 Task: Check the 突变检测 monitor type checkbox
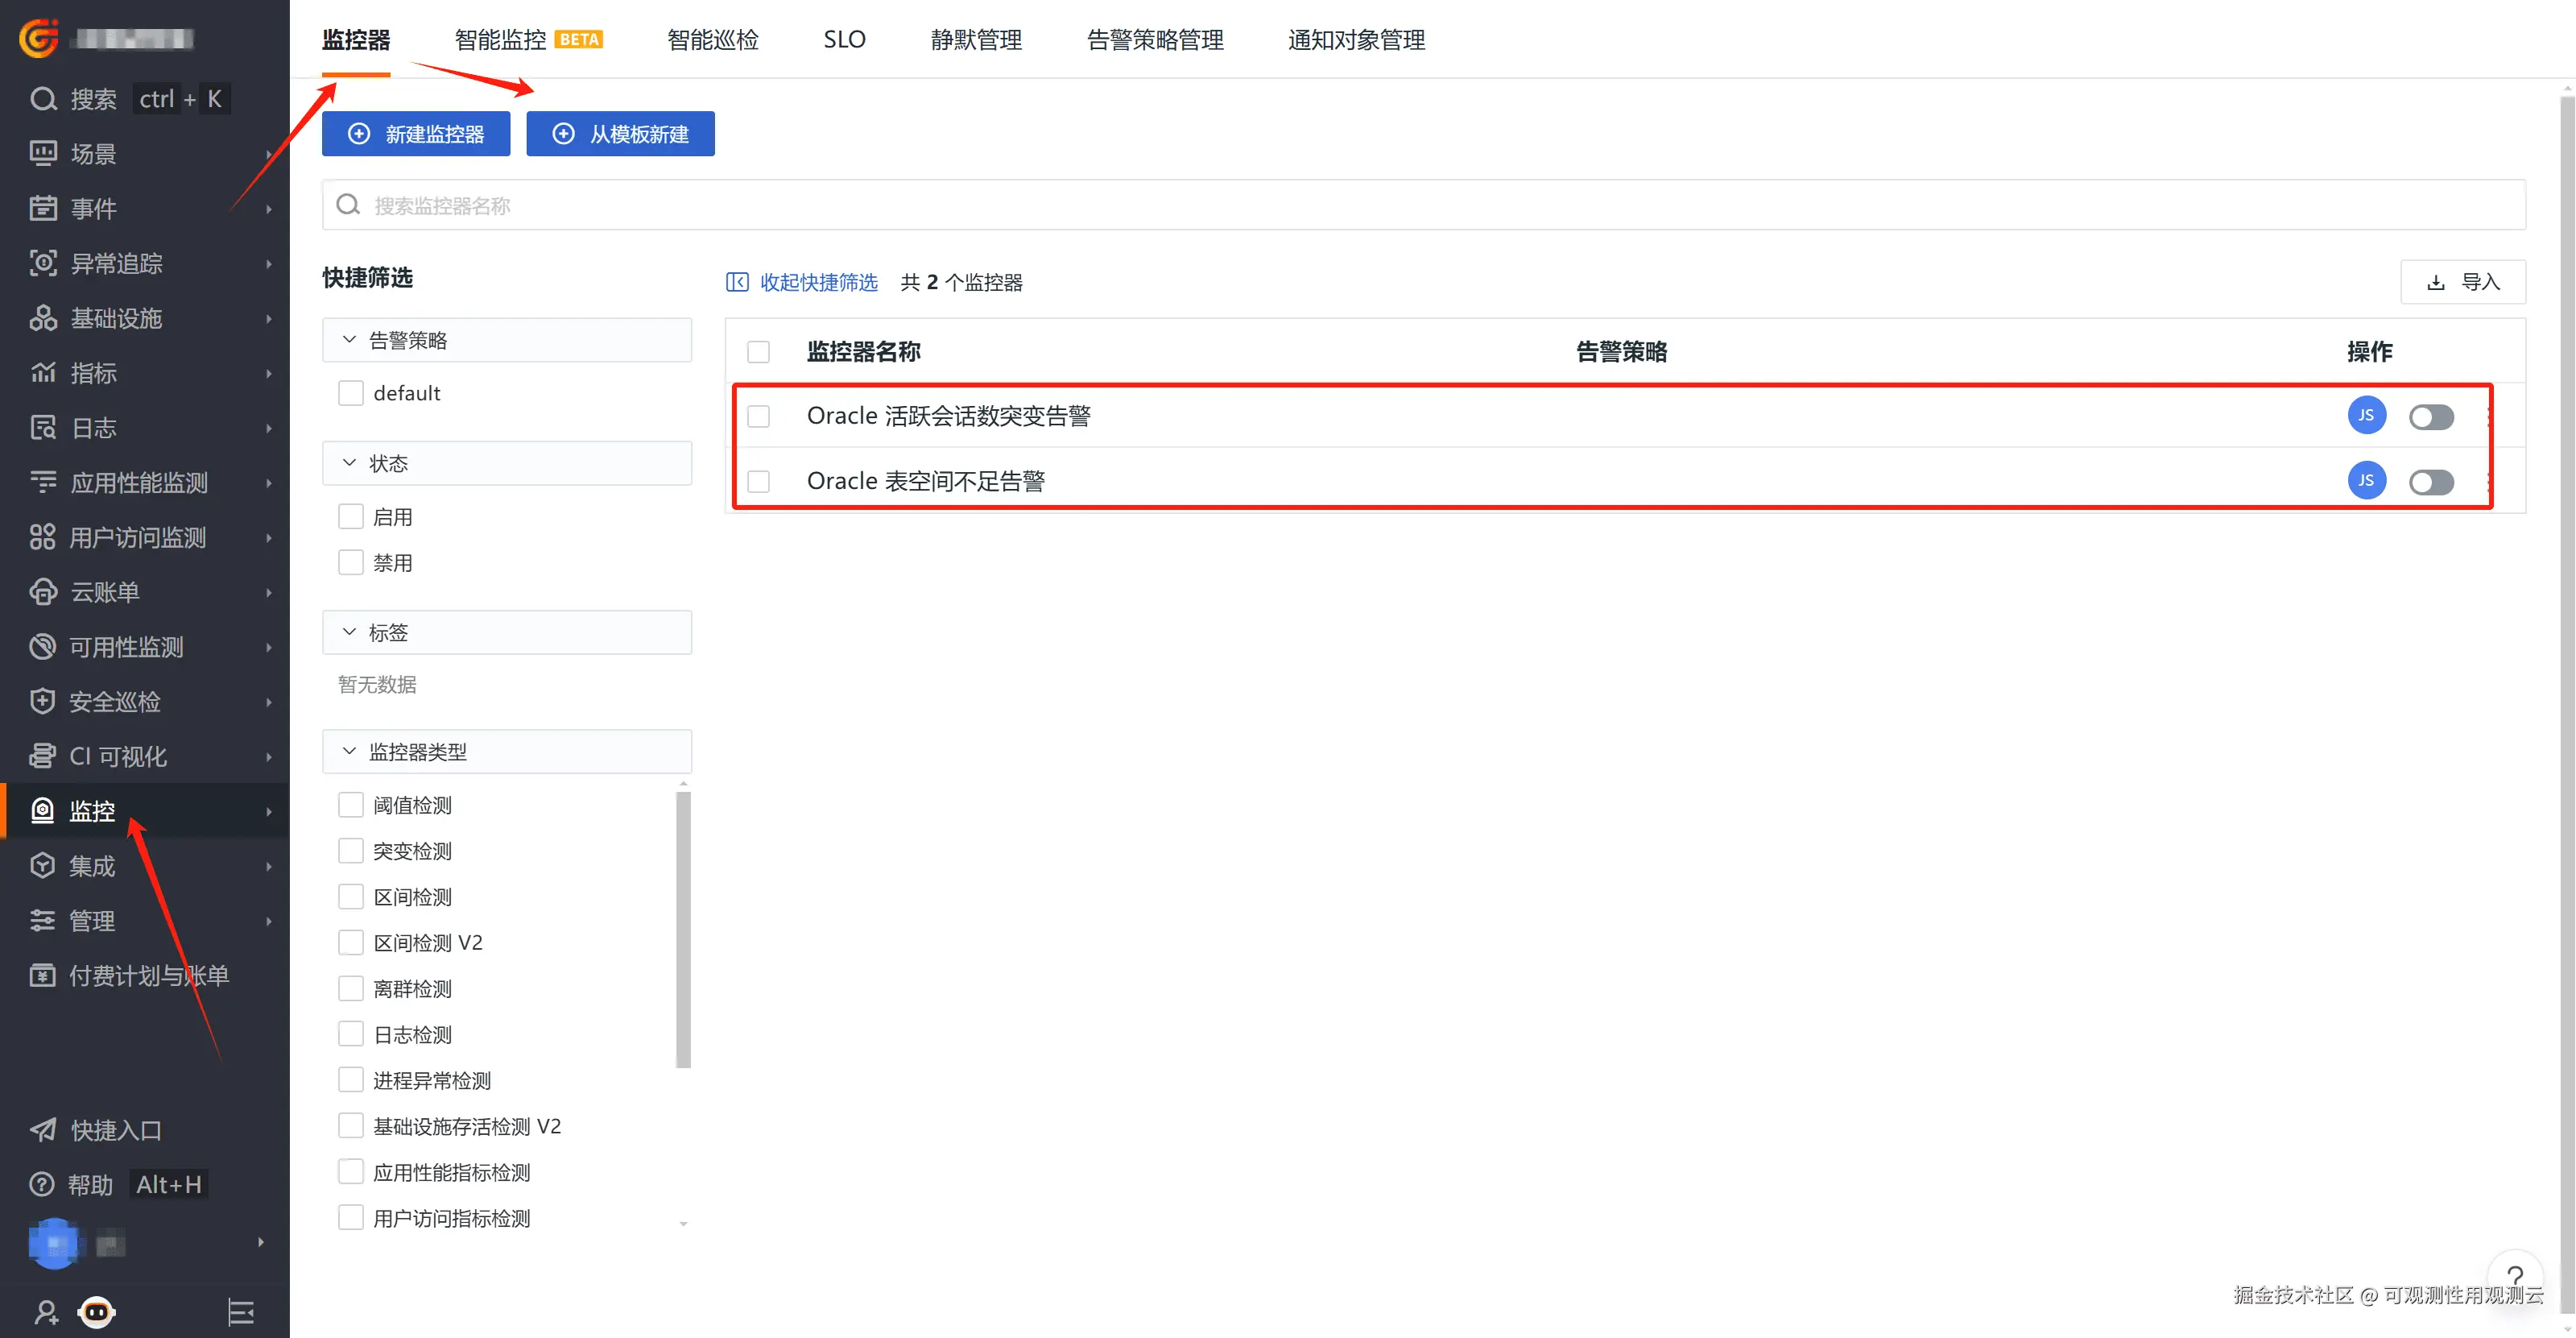tap(351, 851)
